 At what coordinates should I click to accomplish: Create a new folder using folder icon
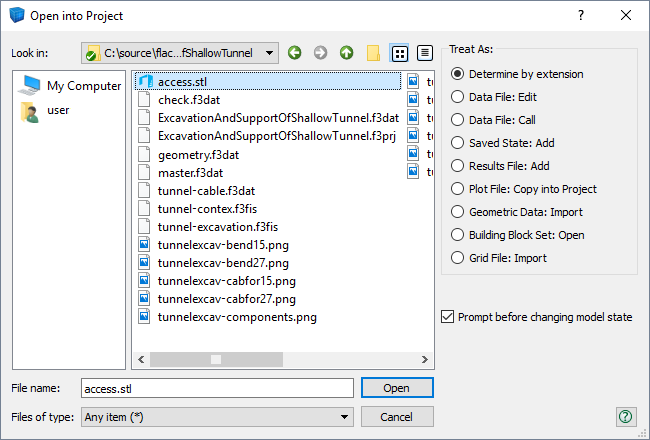click(x=373, y=53)
